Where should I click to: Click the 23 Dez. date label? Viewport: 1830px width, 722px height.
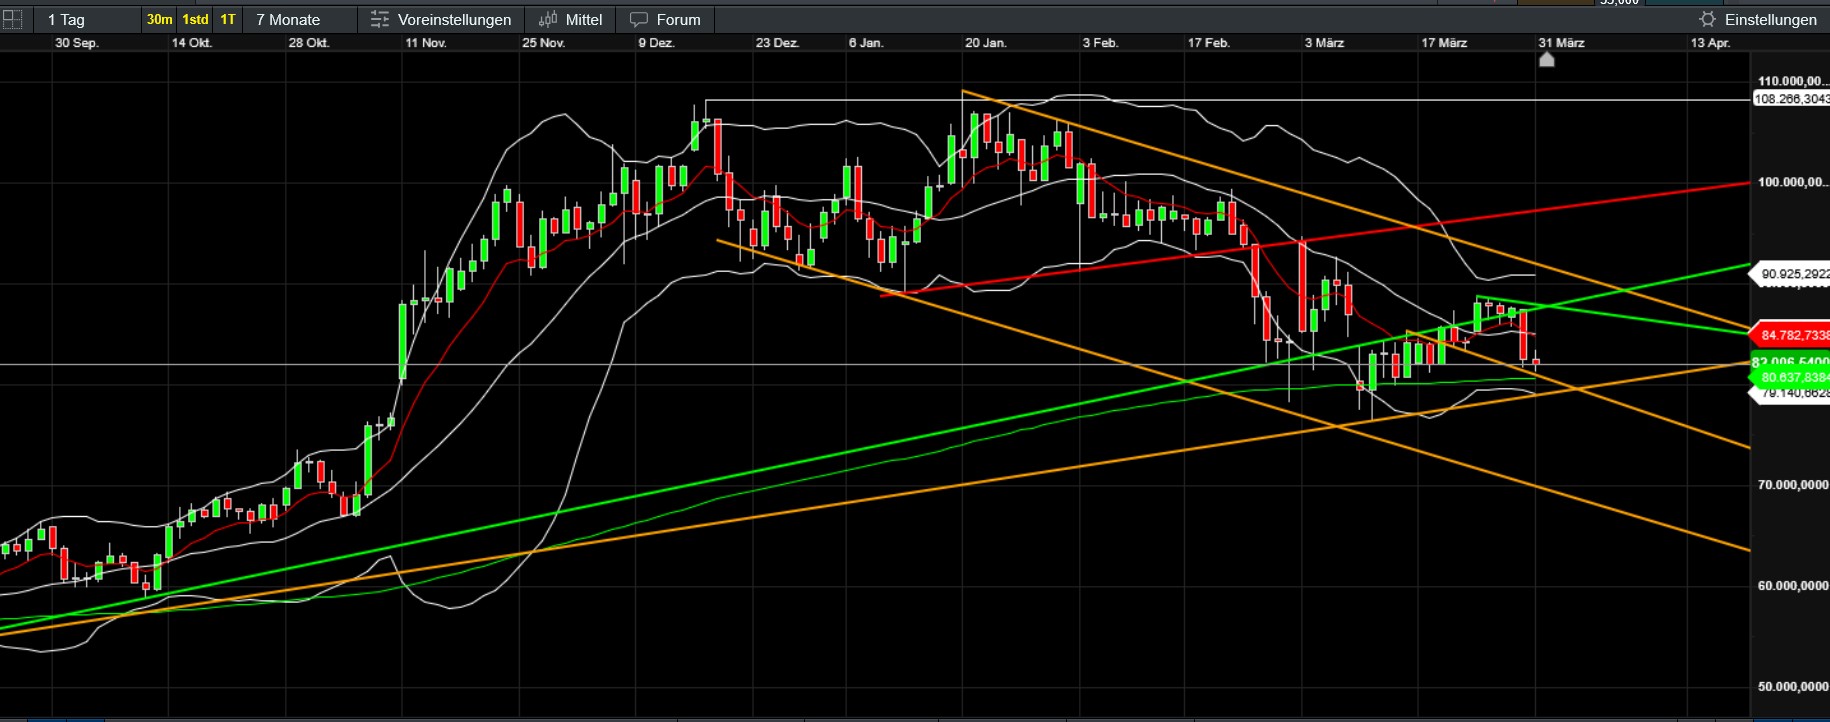[777, 43]
